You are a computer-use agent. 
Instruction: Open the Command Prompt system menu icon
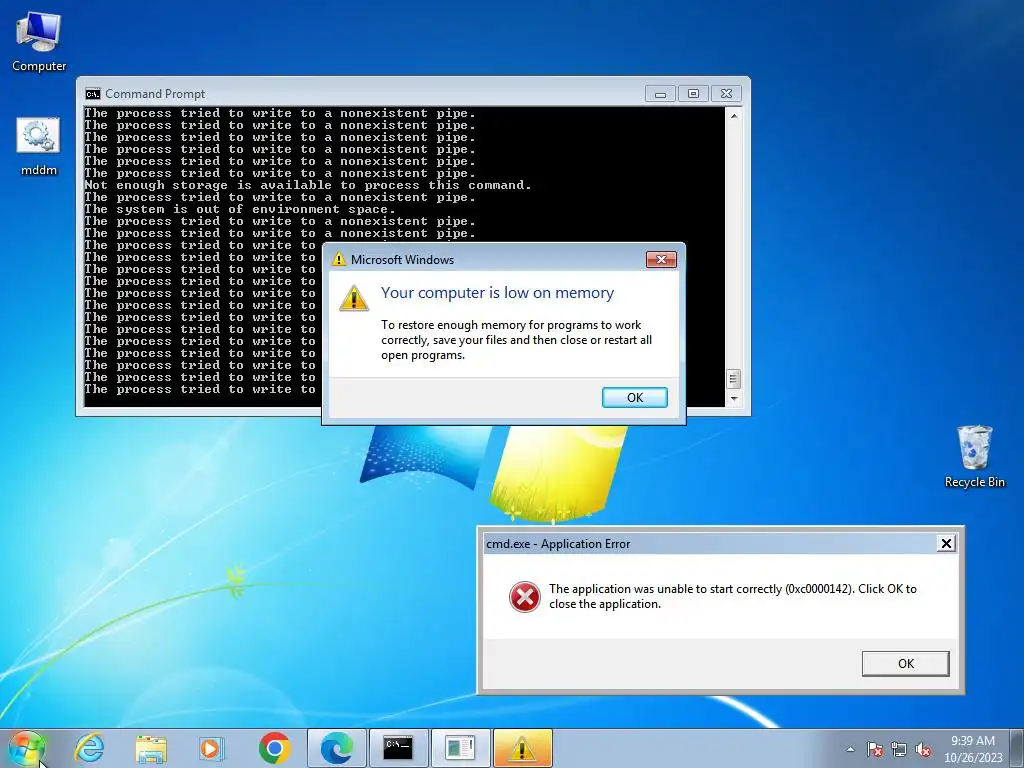click(93, 93)
